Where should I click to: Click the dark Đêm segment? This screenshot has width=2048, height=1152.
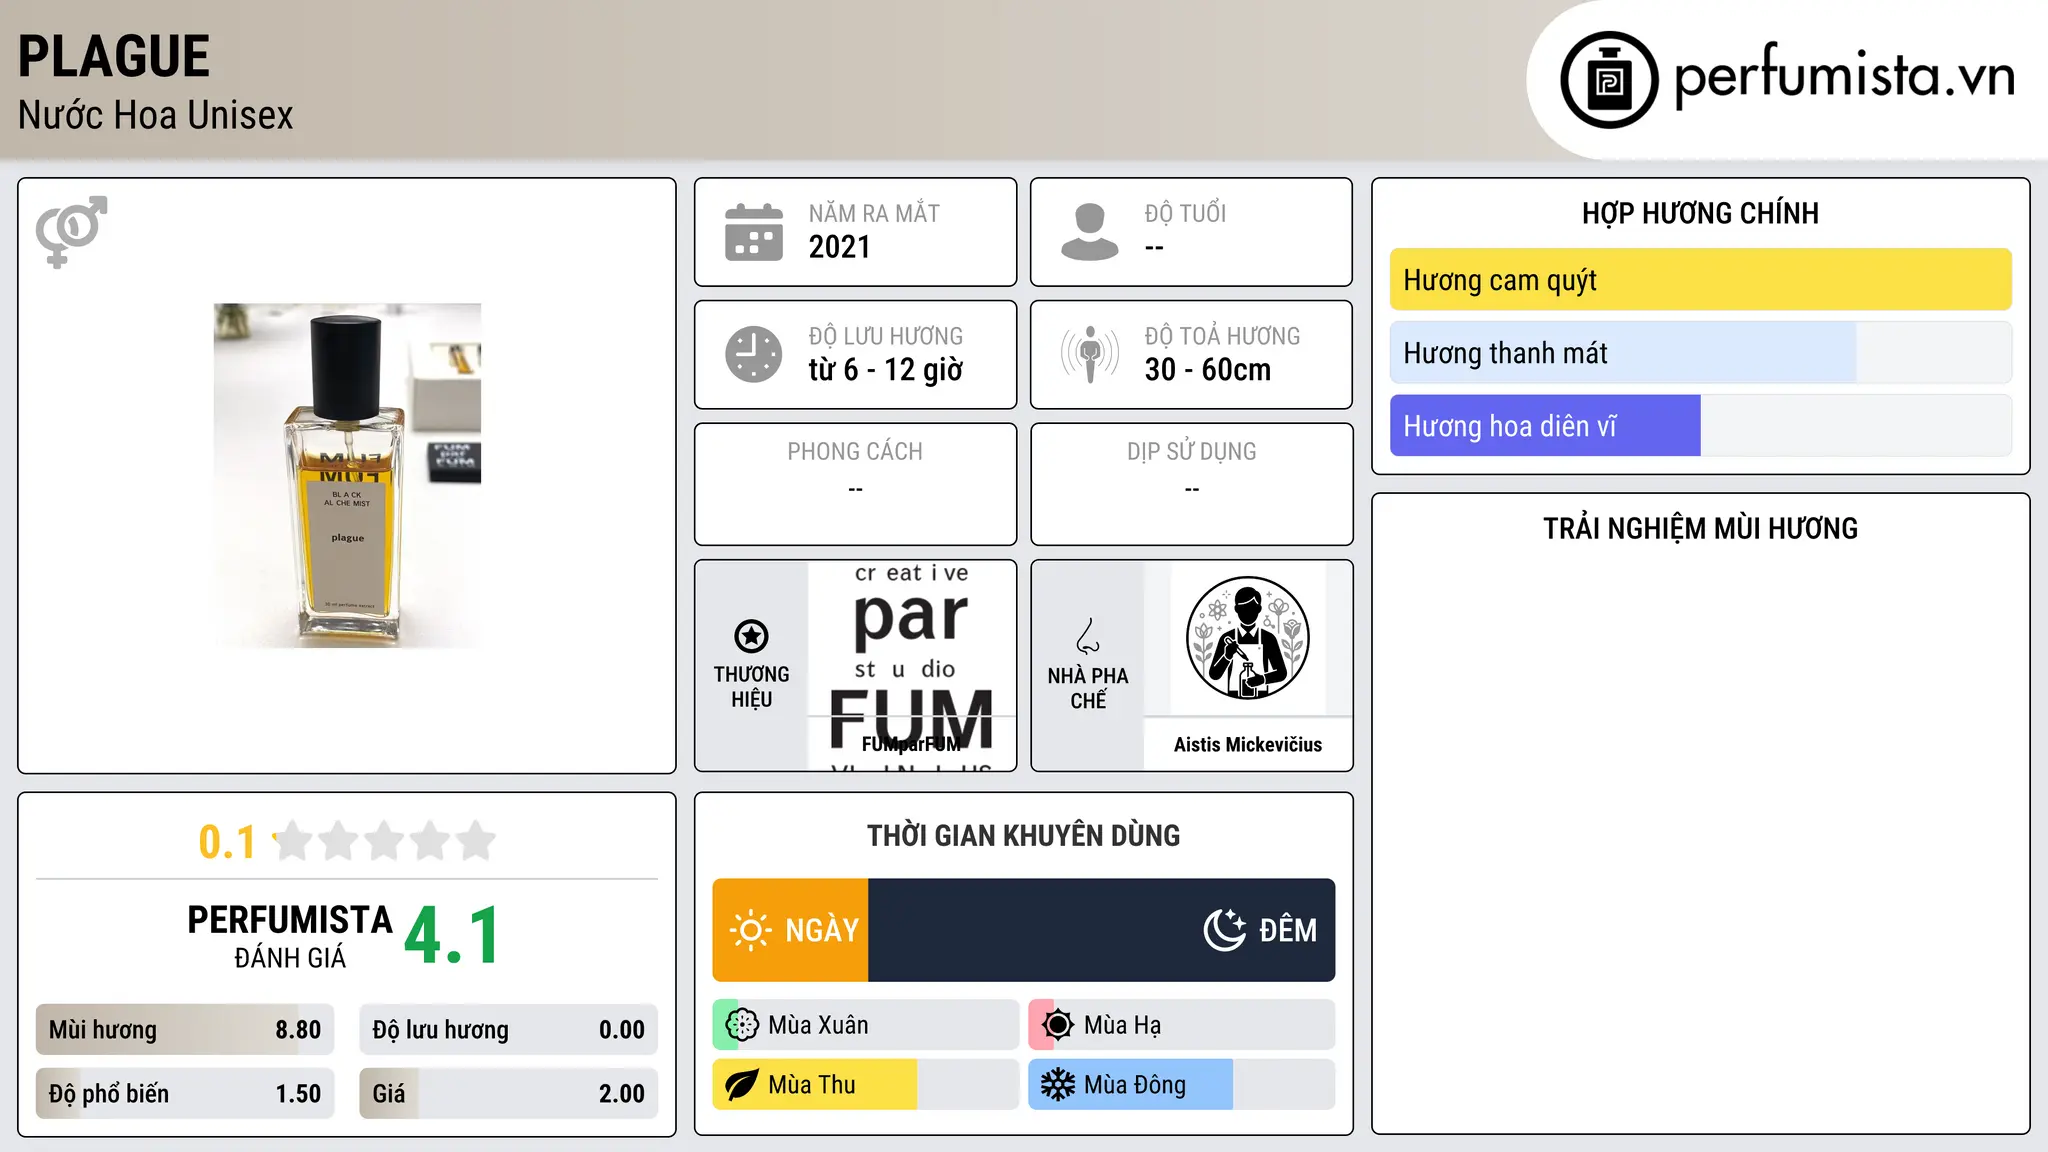click(x=1101, y=930)
